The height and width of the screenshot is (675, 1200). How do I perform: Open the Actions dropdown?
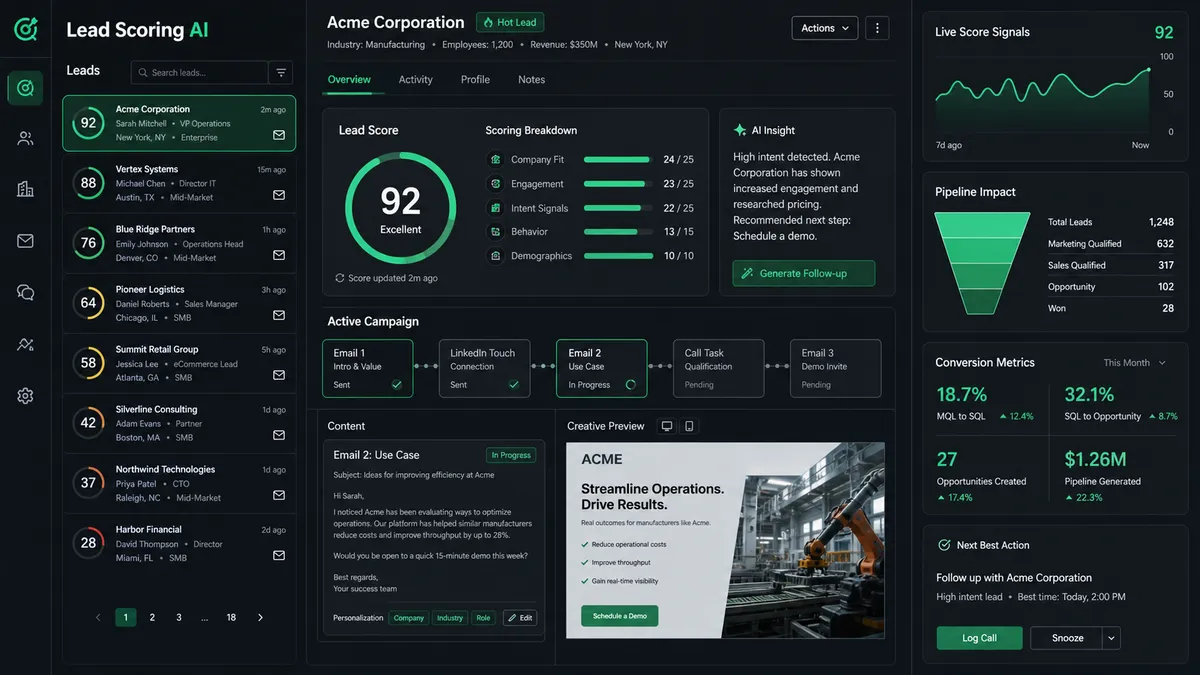click(x=825, y=28)
